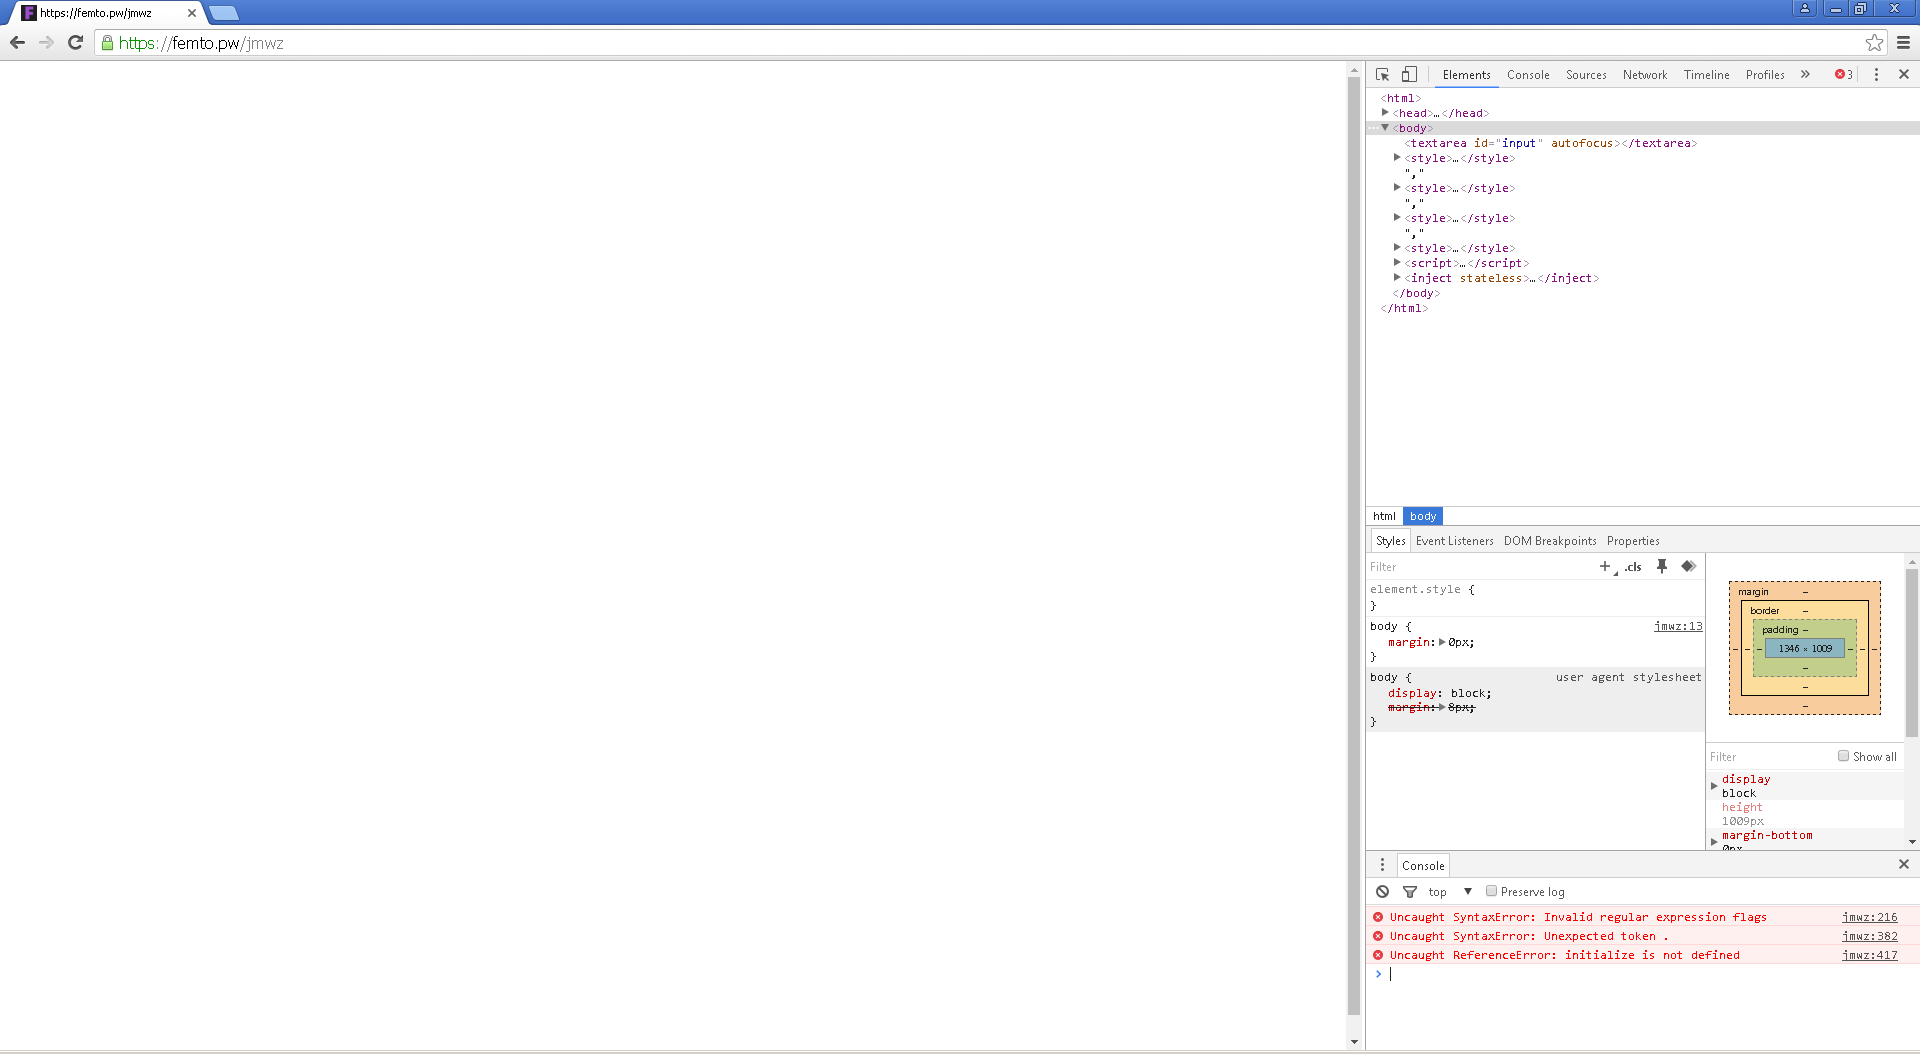Click the box model content size 1346 × 1009
The image size is (1920, 1054).
tap(1805, 649)
